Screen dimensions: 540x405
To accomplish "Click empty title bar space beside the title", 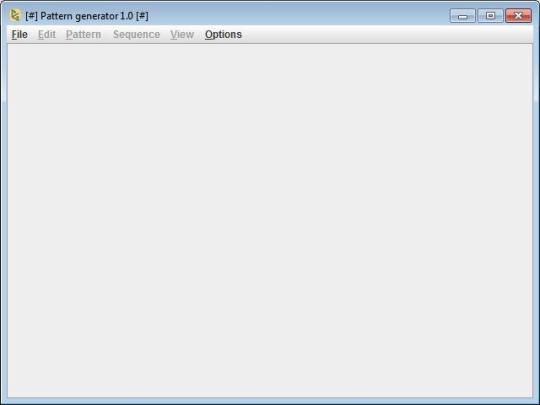I will pos(296,16).
